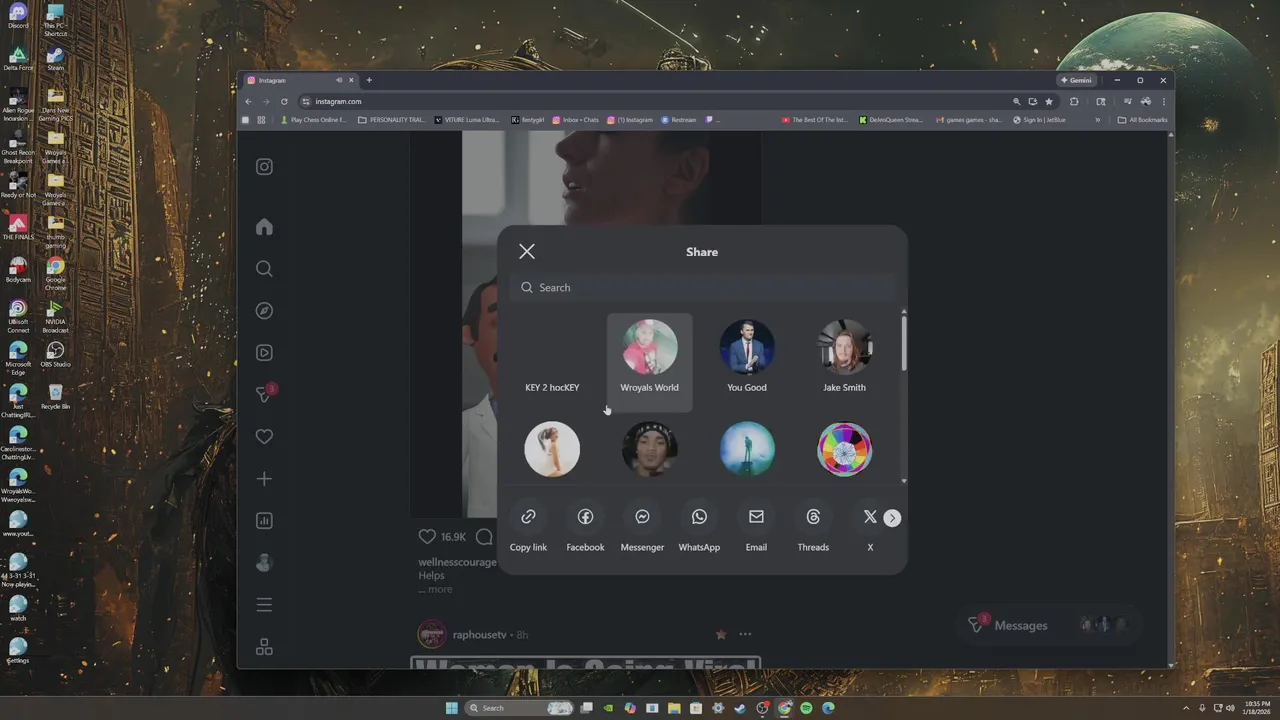
Task: Open the raphousetv profile link
Action: [479, 635]
